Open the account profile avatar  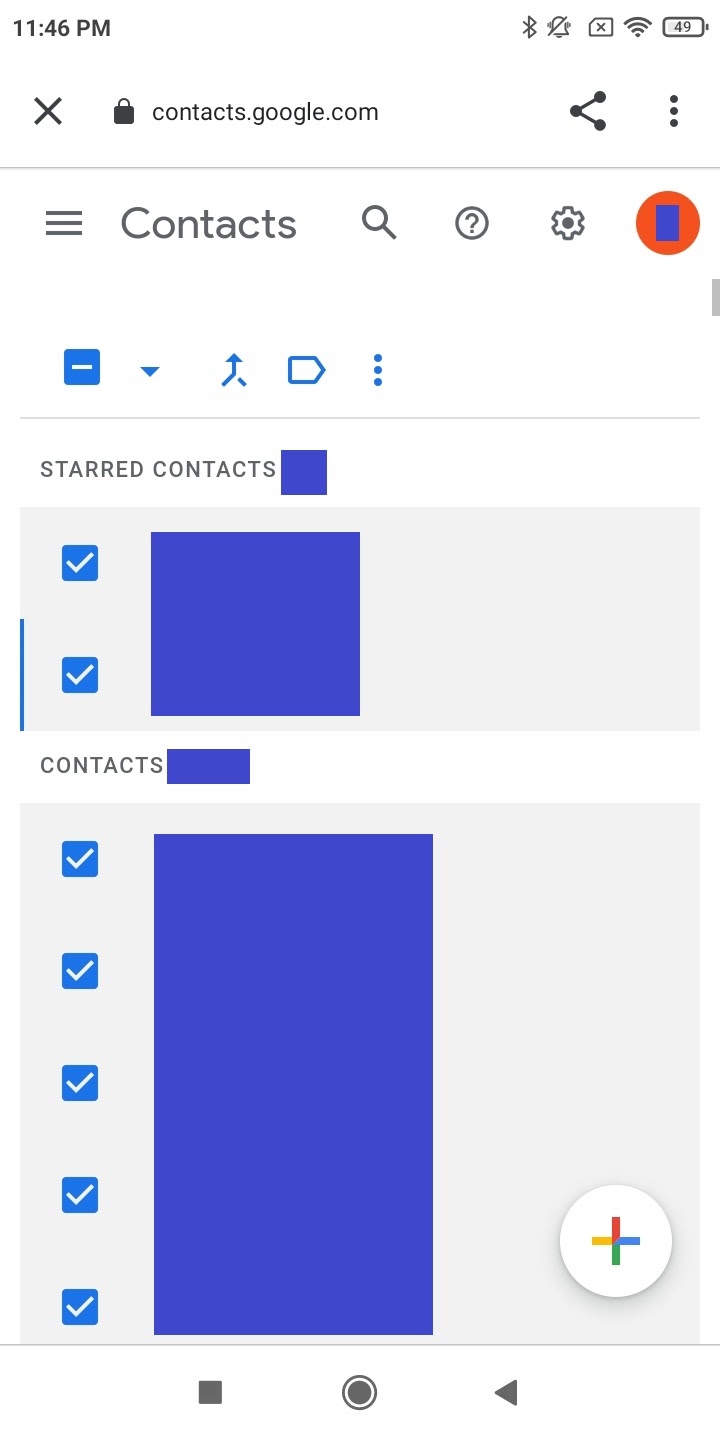point(668,223)
